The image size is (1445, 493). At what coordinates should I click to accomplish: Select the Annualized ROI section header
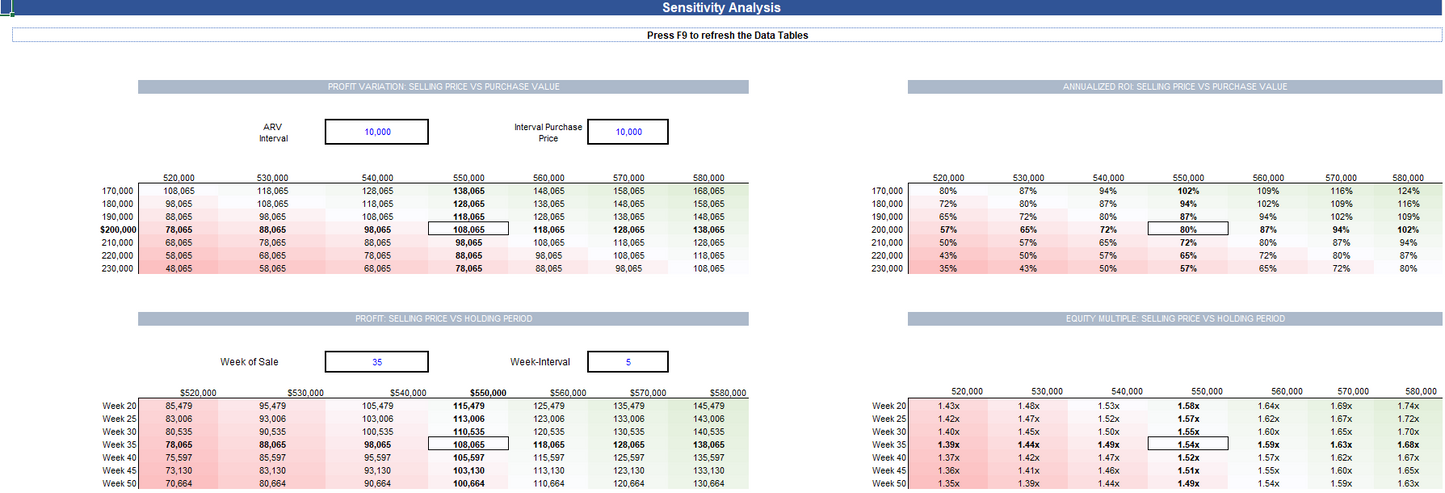point(1174,87)
